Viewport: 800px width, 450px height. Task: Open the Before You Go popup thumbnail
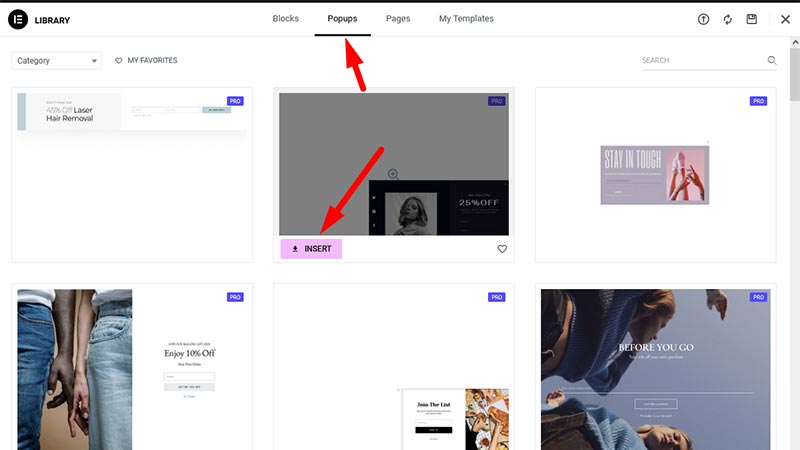click(x=656, y=369)
